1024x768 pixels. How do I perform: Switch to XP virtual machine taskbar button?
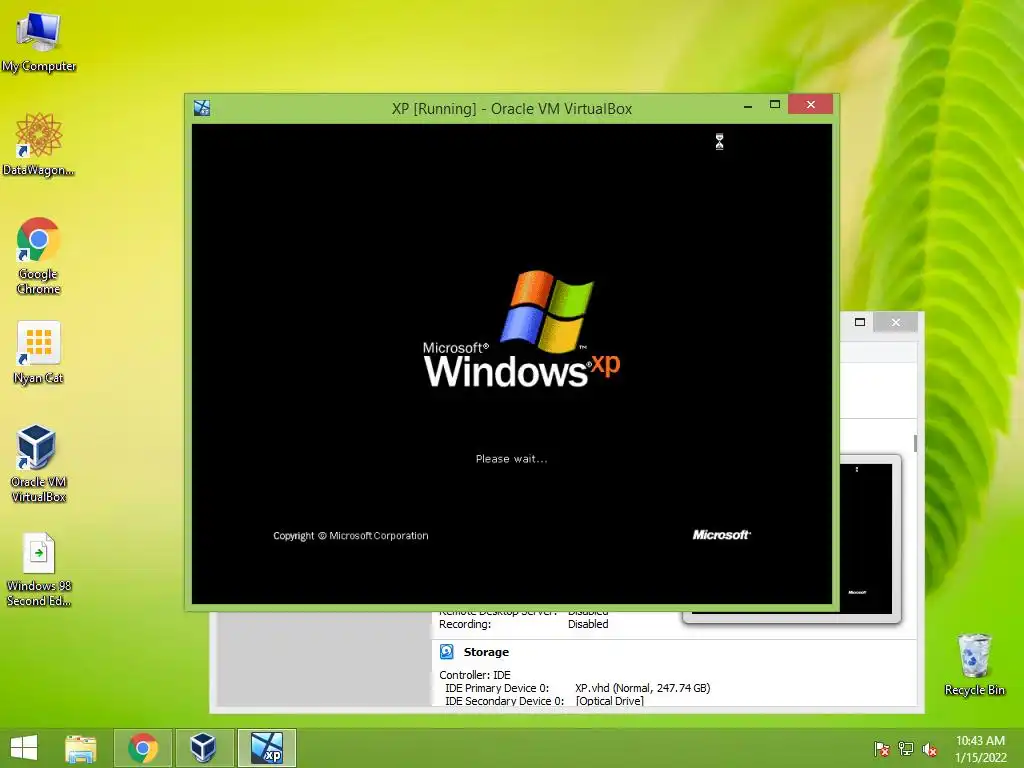[x=267, y=748]
